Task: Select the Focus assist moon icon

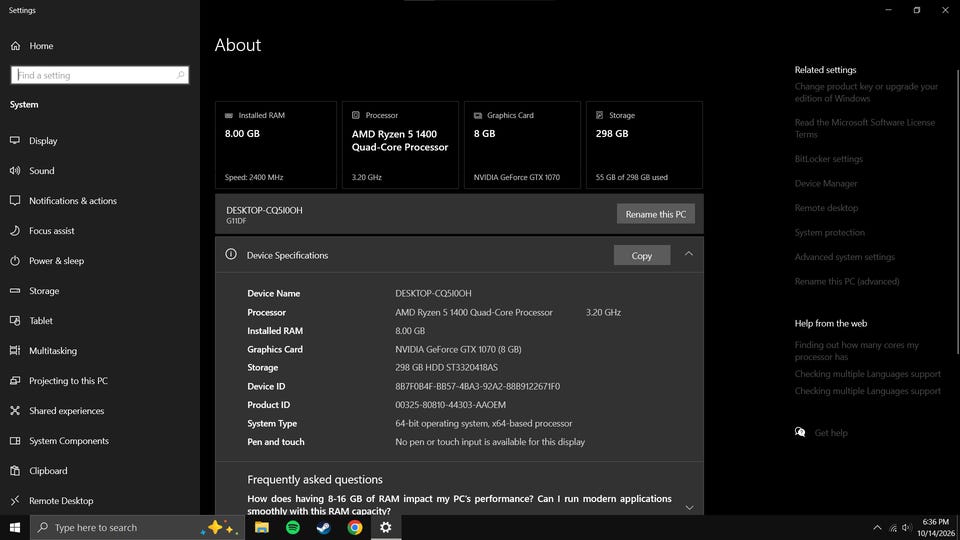Action: (15, 230)
